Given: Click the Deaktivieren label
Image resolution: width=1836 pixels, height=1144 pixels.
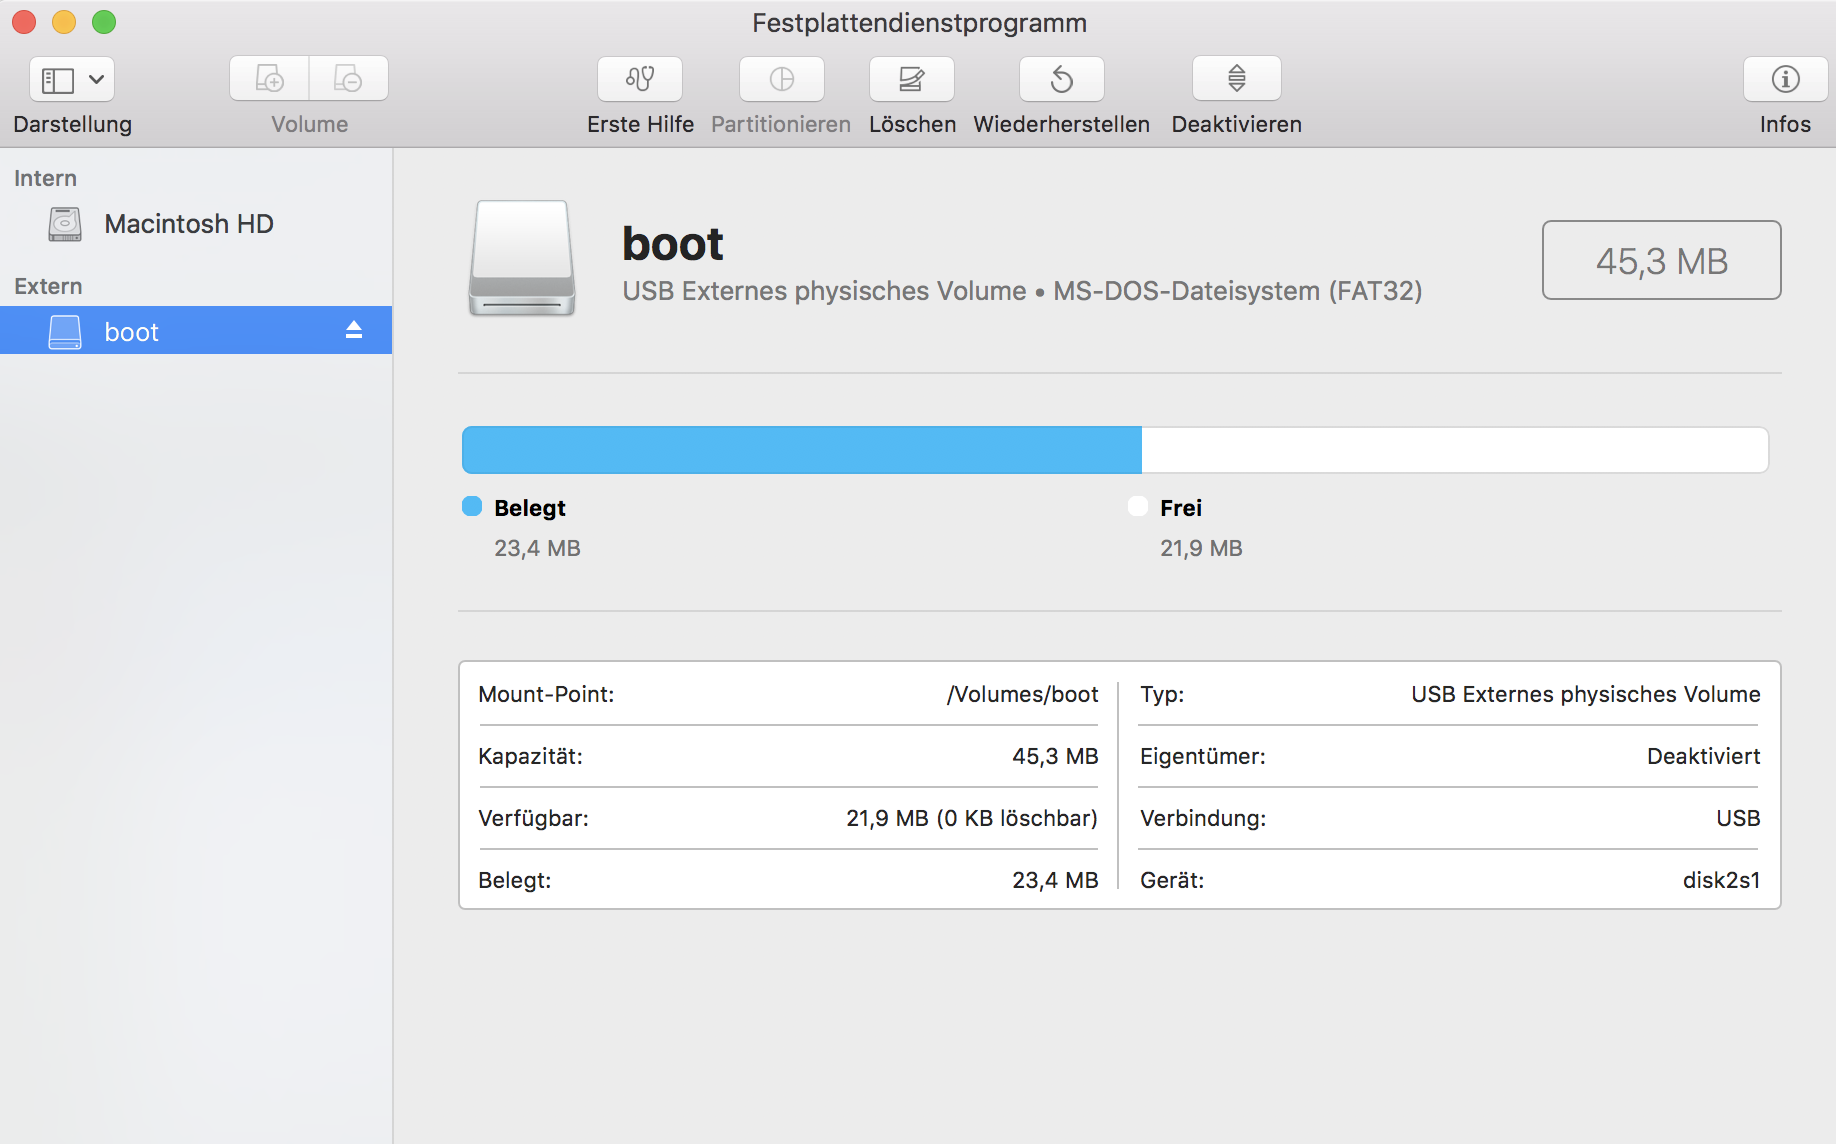Looking at the screenshot, I should 1237,124.
